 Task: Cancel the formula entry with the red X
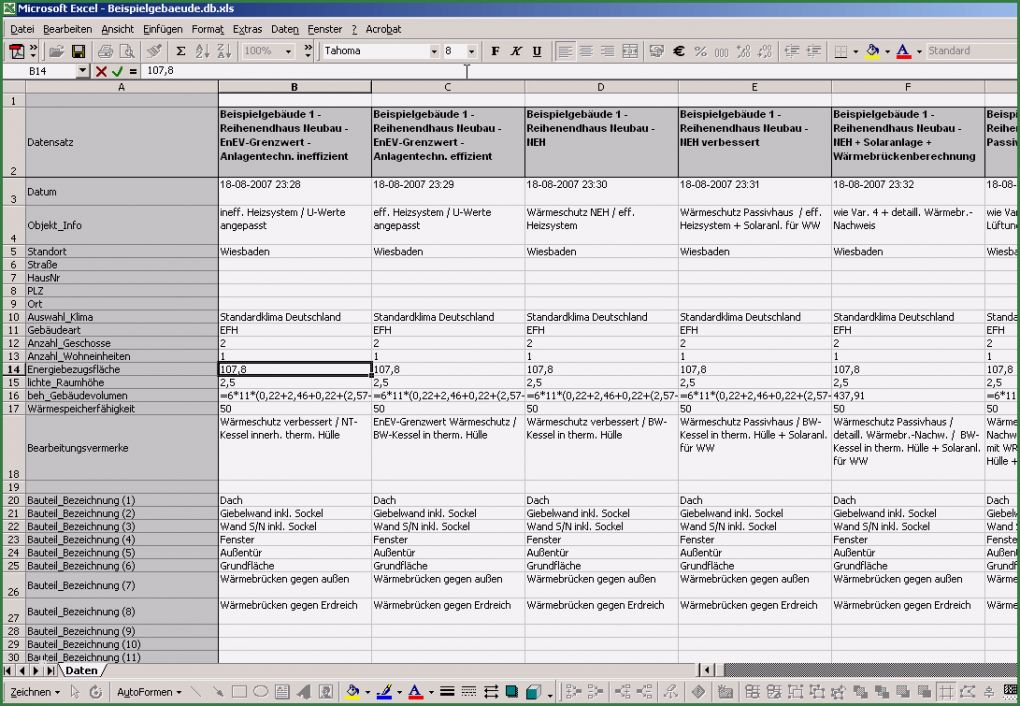pos(100,70)
